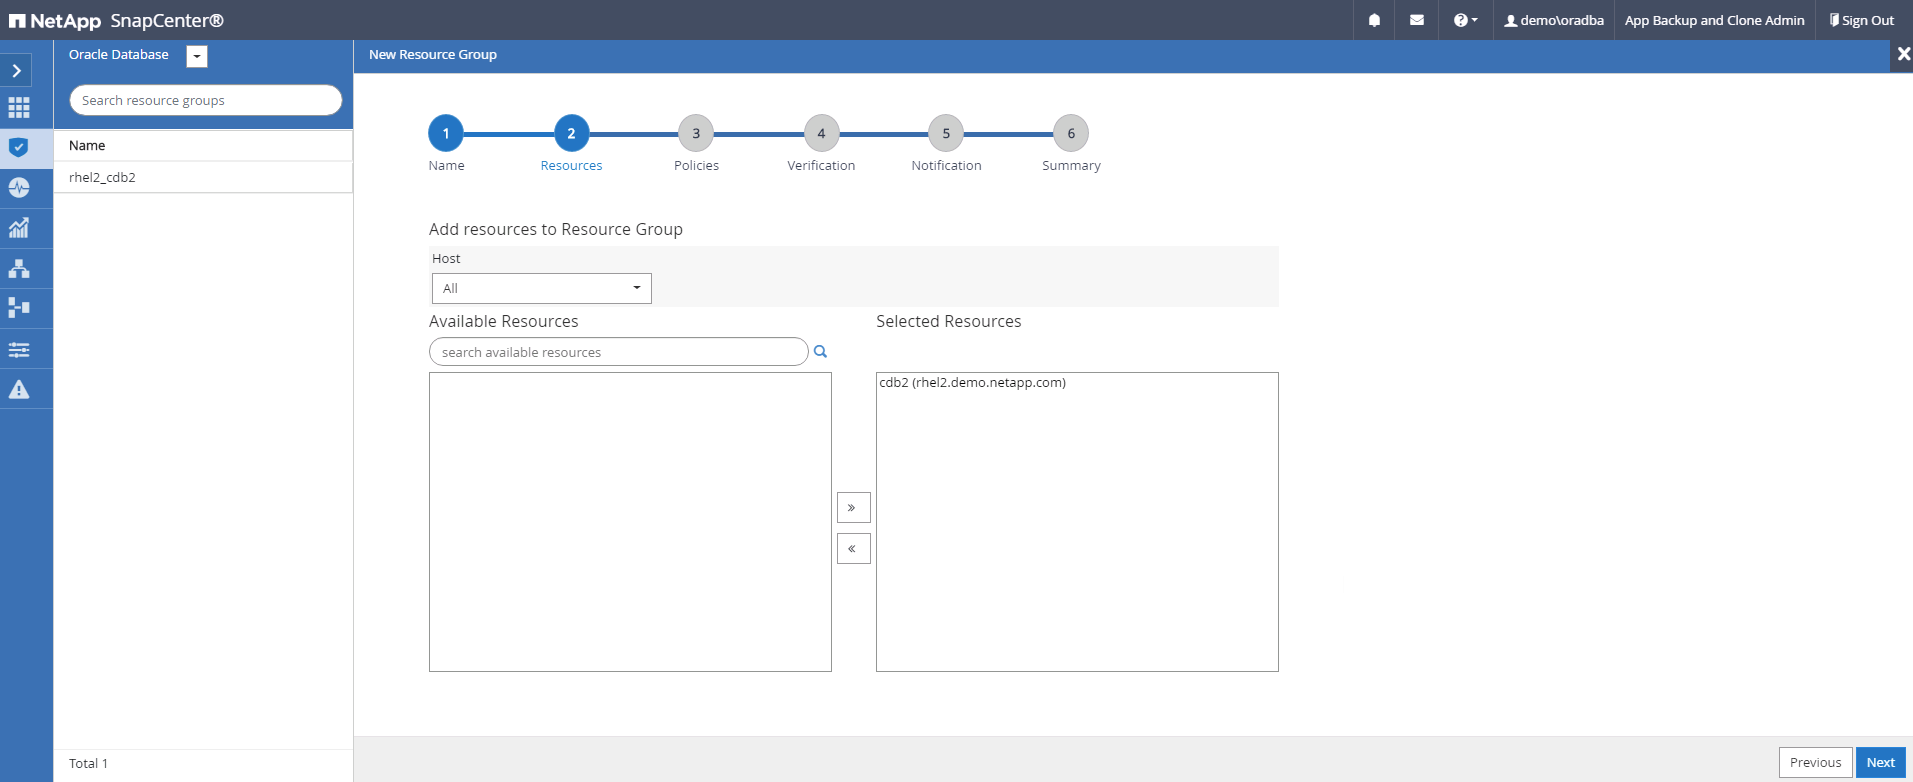Go to step 5 Notification

pyautogui.click(x=946, y=133)
